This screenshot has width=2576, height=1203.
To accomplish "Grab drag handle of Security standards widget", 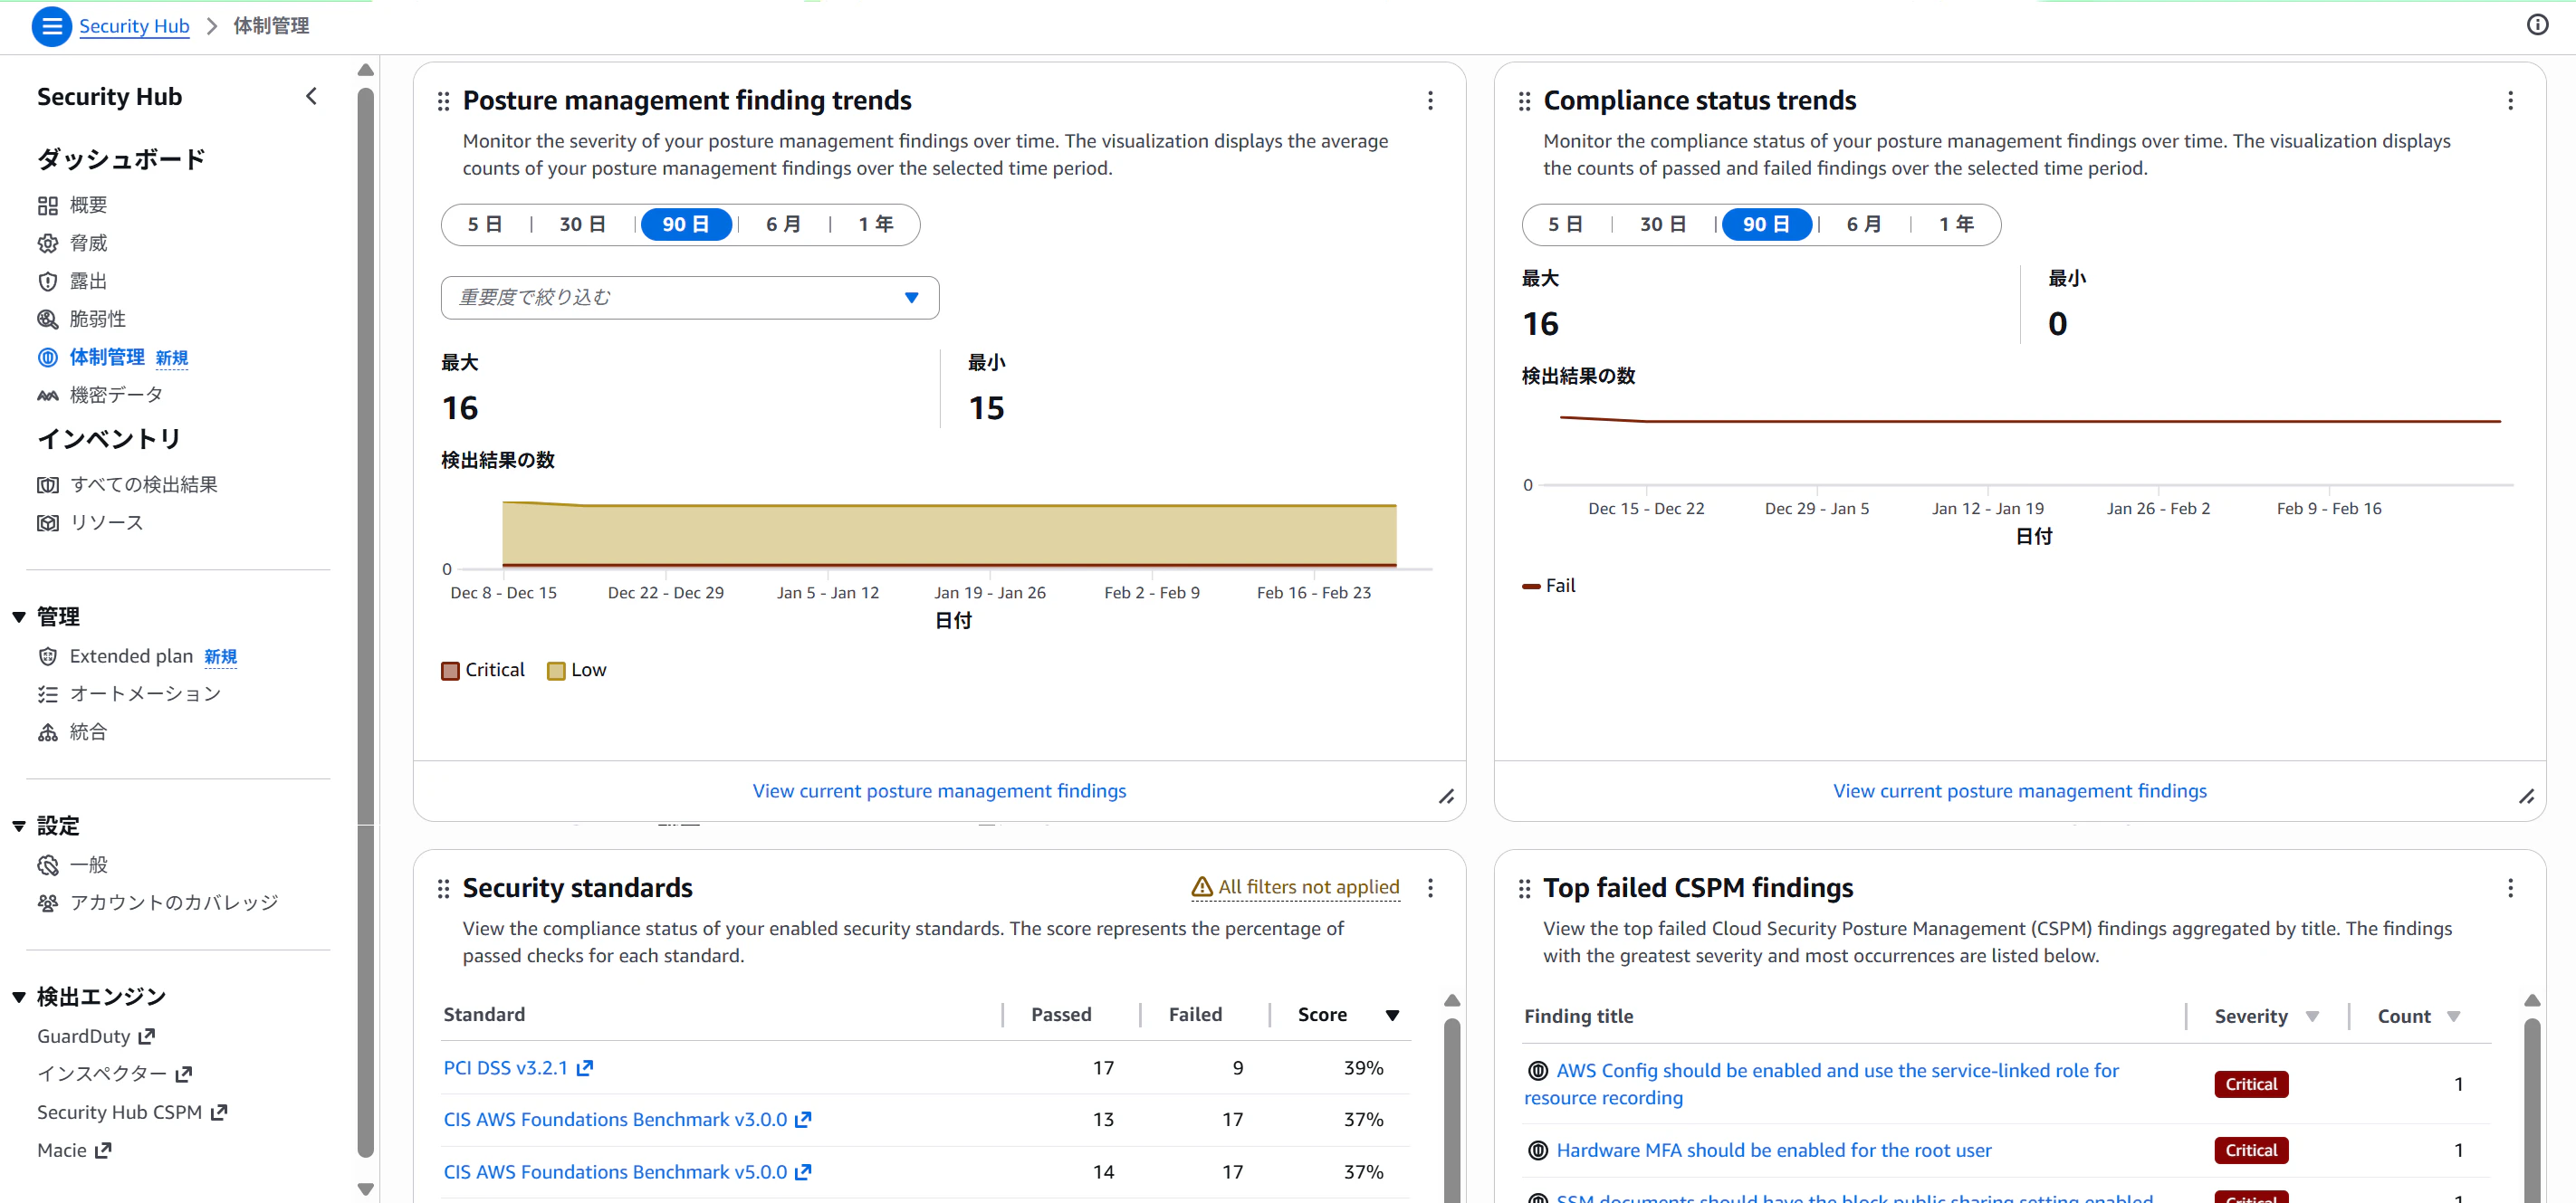I will [x=443, y=888].
